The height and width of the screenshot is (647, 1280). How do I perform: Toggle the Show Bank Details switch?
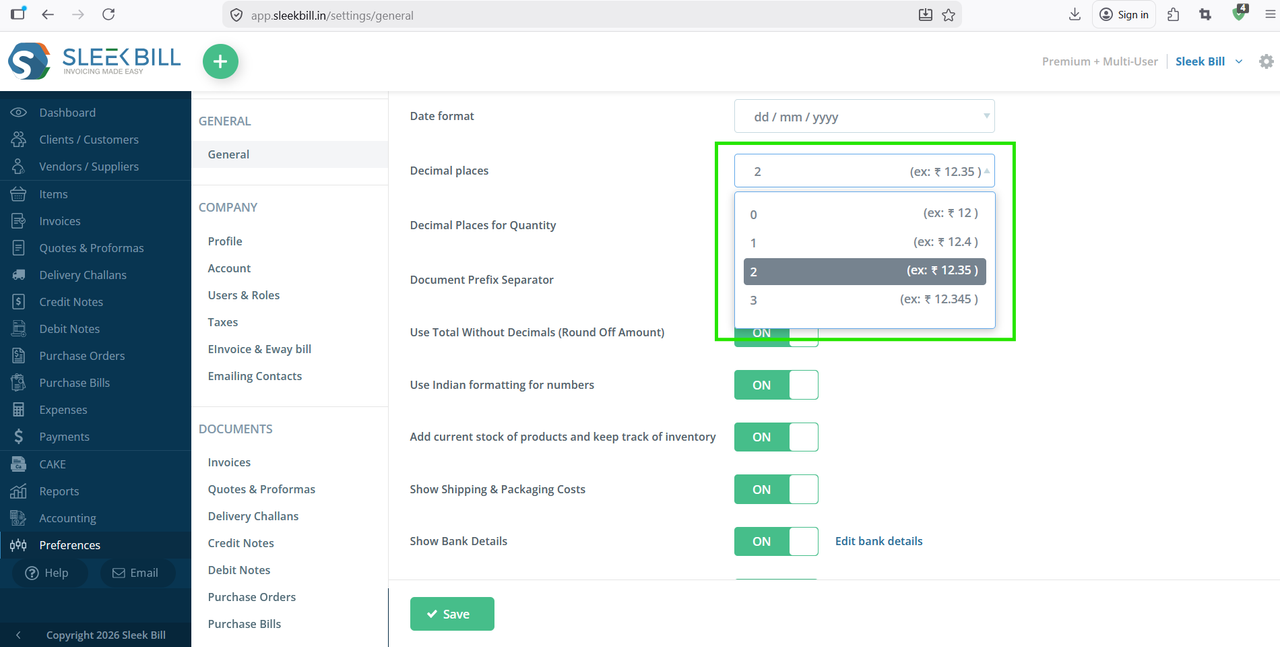click(776, 541)
